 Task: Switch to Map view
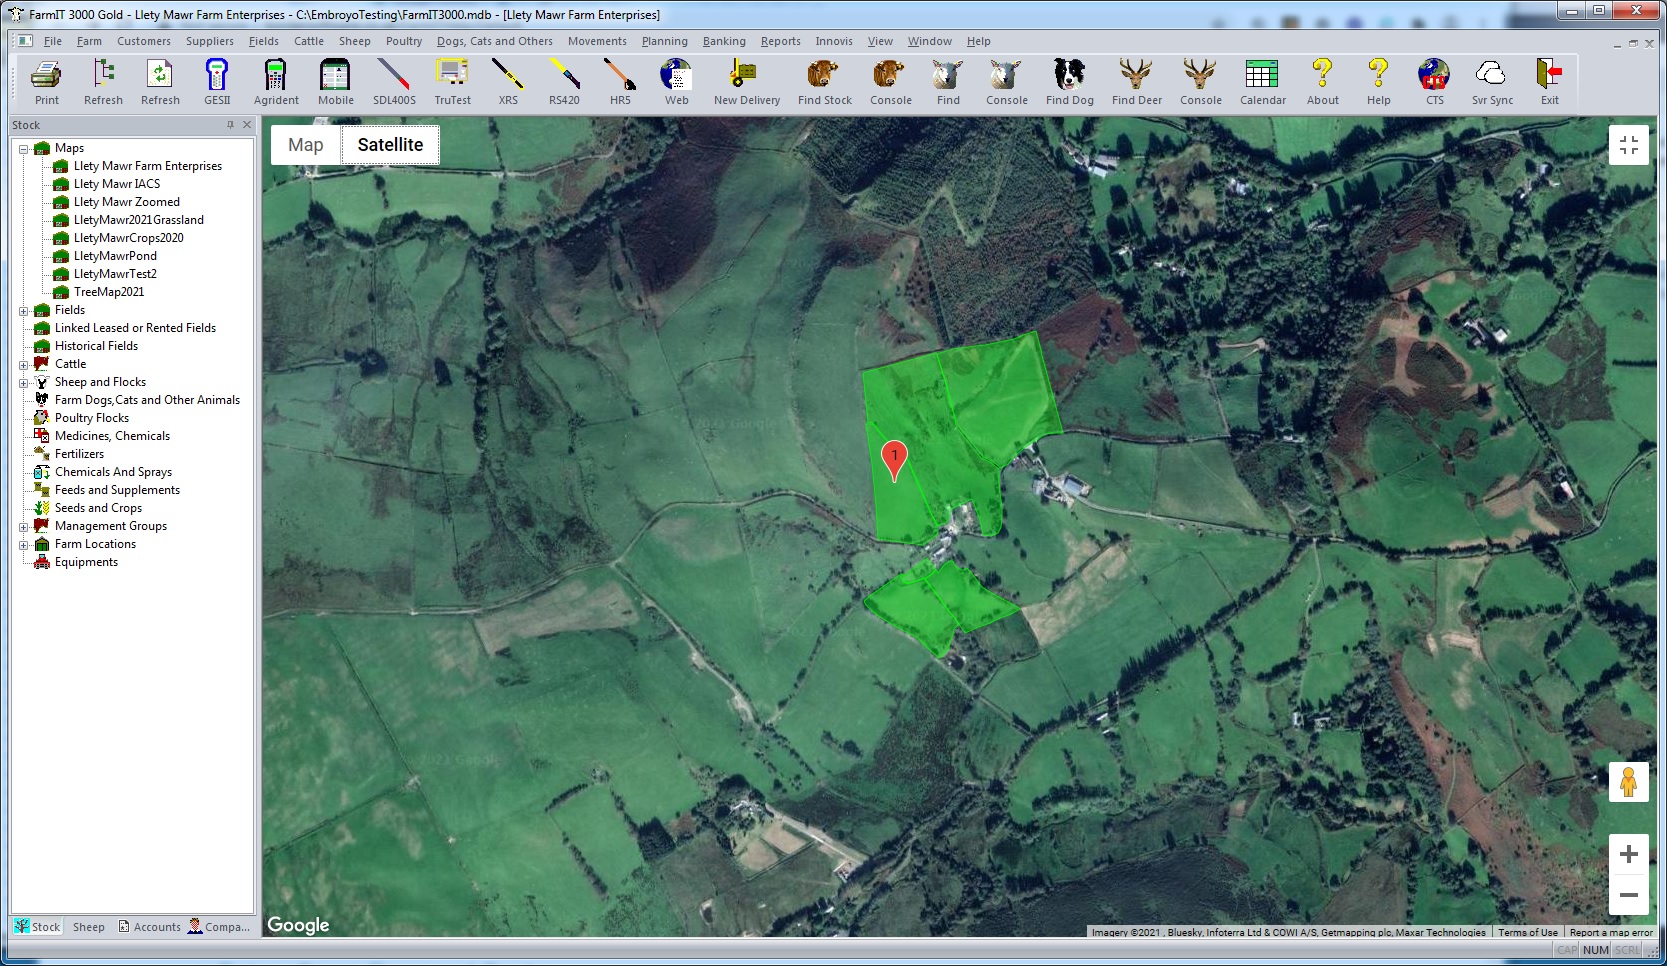click(x=306, y=145)
